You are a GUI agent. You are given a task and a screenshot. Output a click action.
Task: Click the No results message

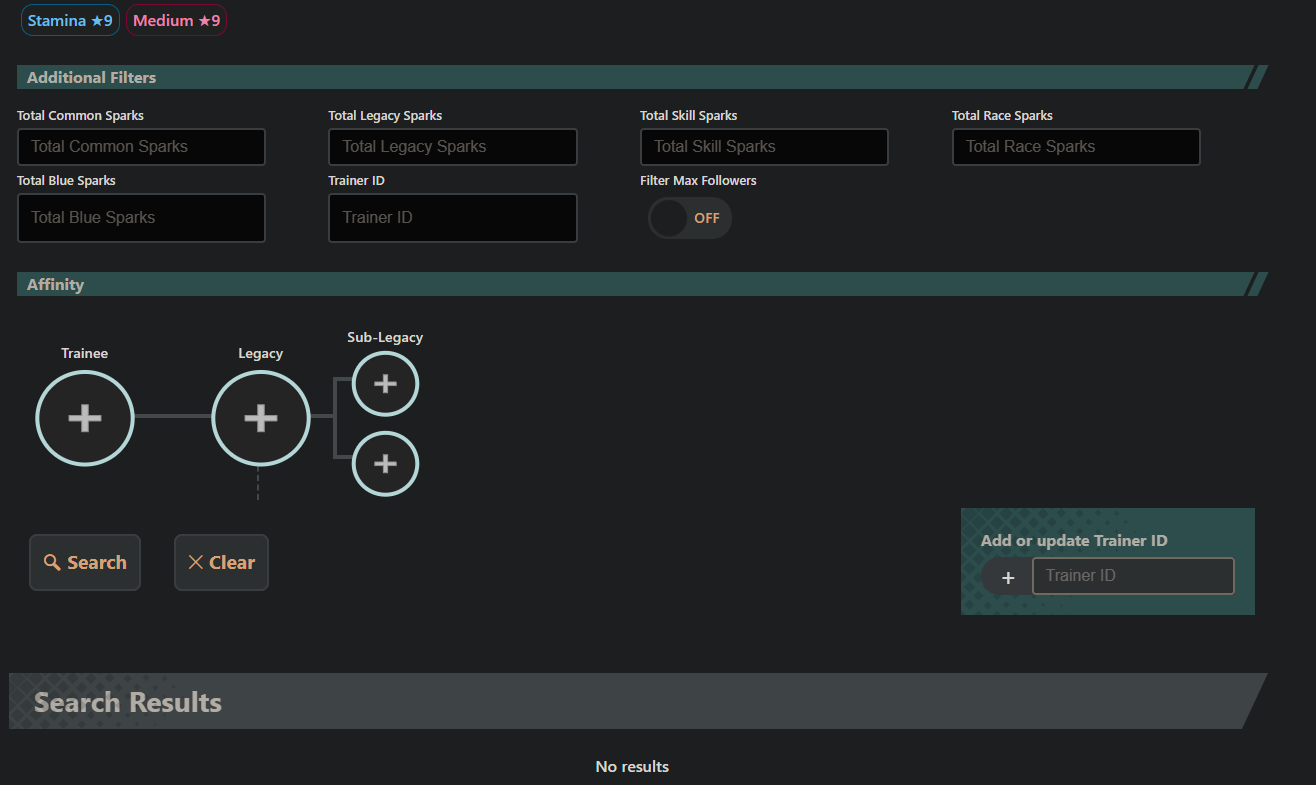pos(632,767)
